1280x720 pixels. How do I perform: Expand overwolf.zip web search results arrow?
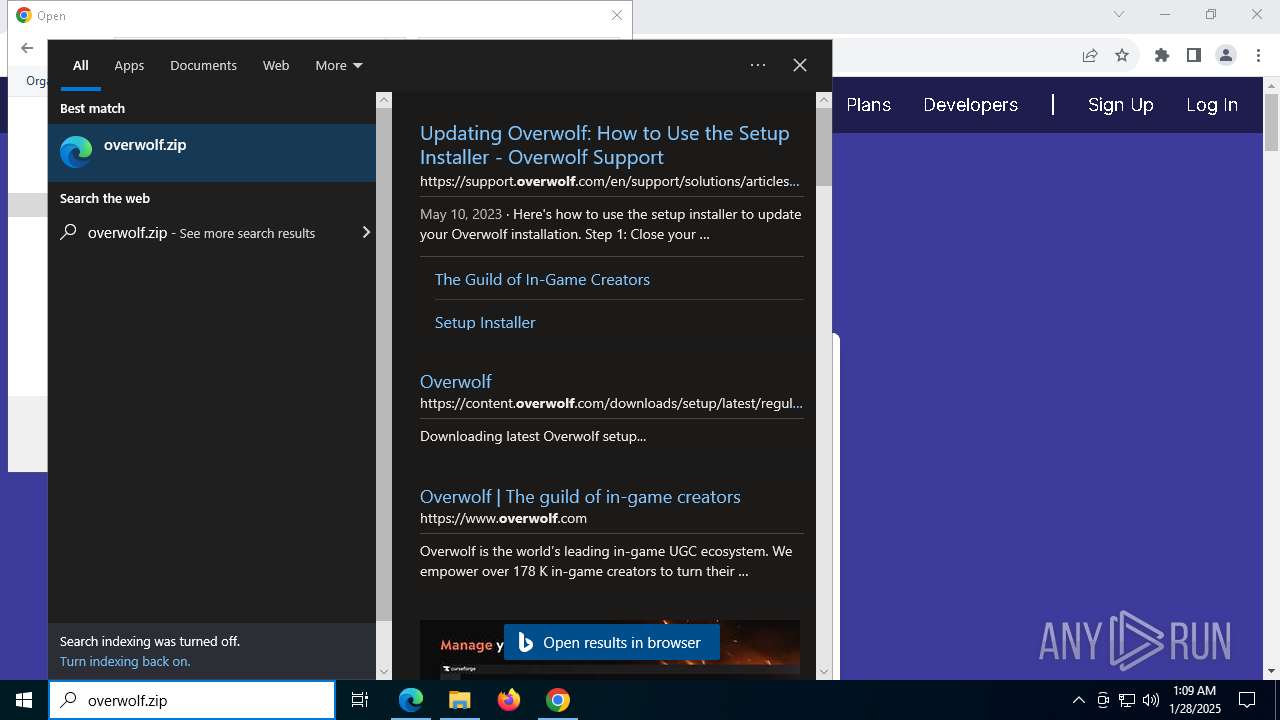366,232
